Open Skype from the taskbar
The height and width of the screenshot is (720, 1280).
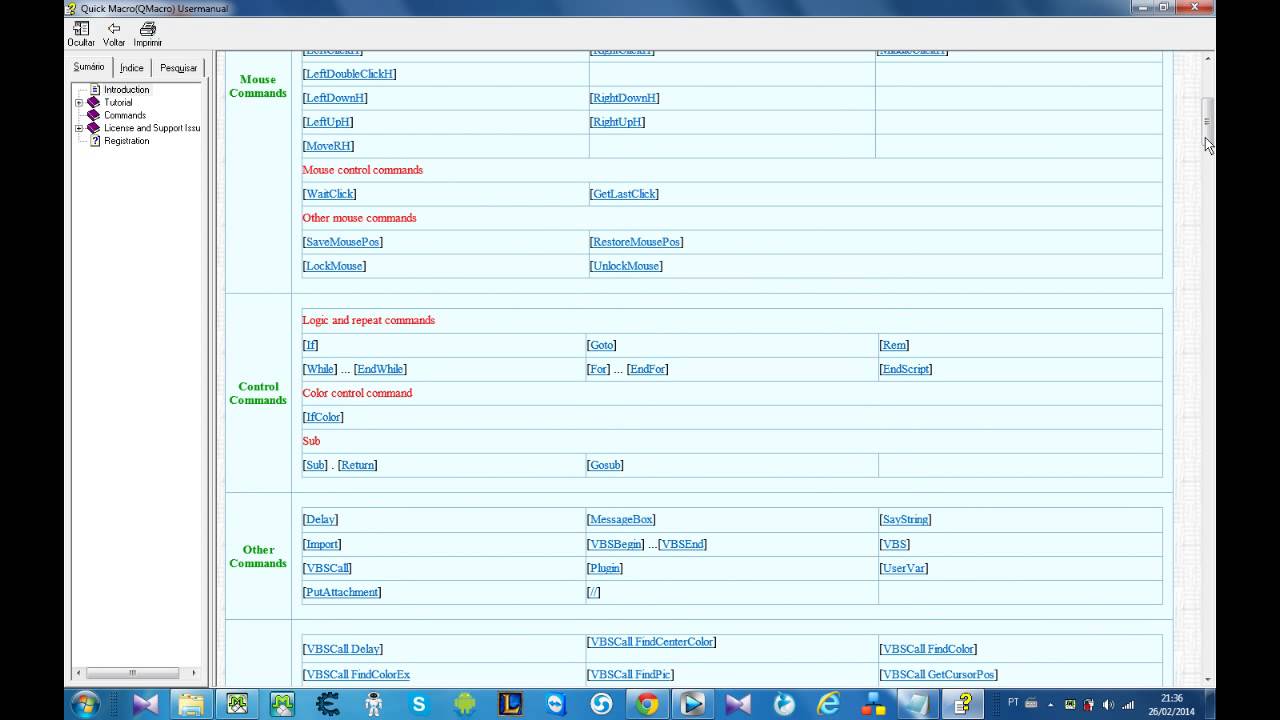coord(419,704)
